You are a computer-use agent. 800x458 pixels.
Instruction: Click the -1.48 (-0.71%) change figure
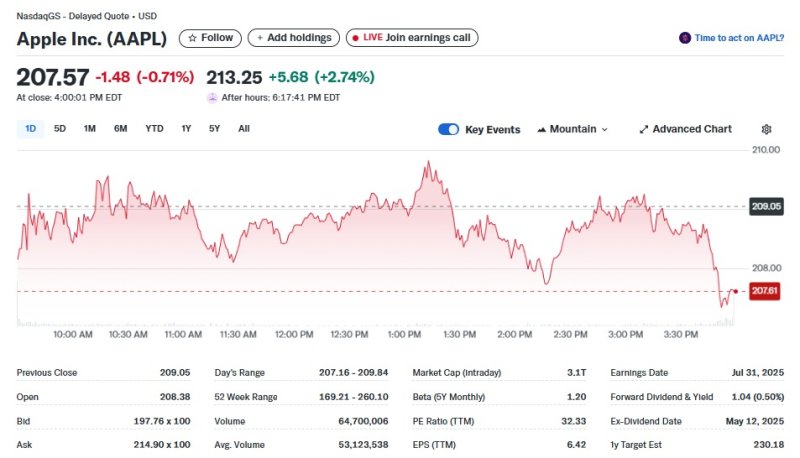point(145,77)
